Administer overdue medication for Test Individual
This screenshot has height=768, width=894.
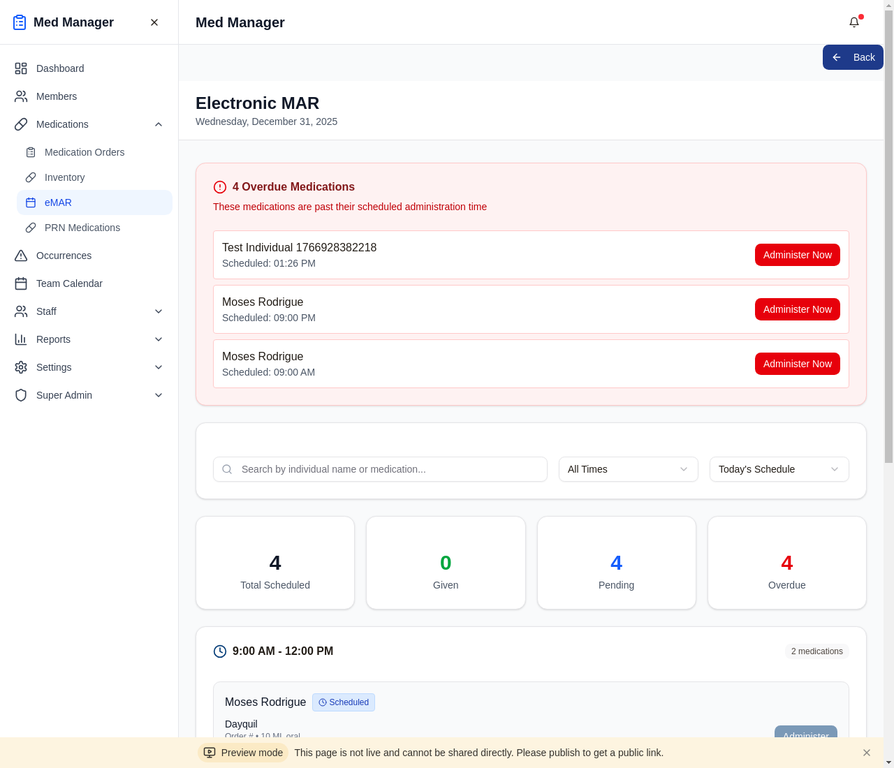(x=797, y=254)
